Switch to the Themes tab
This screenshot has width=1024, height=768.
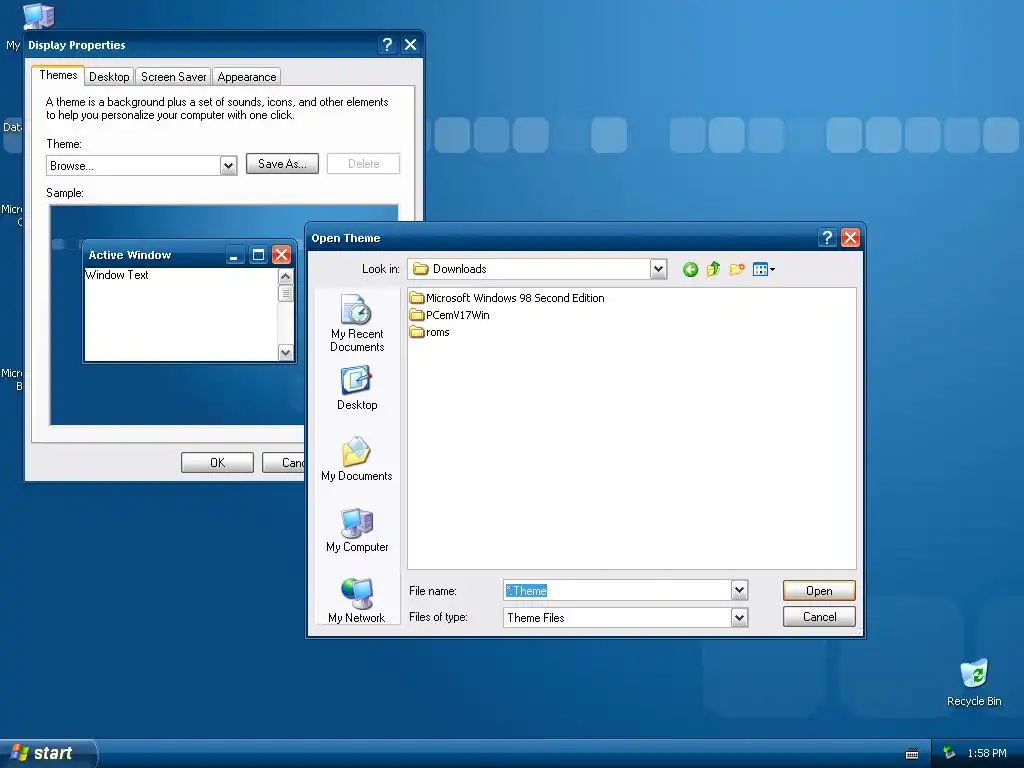pos(58,75)
